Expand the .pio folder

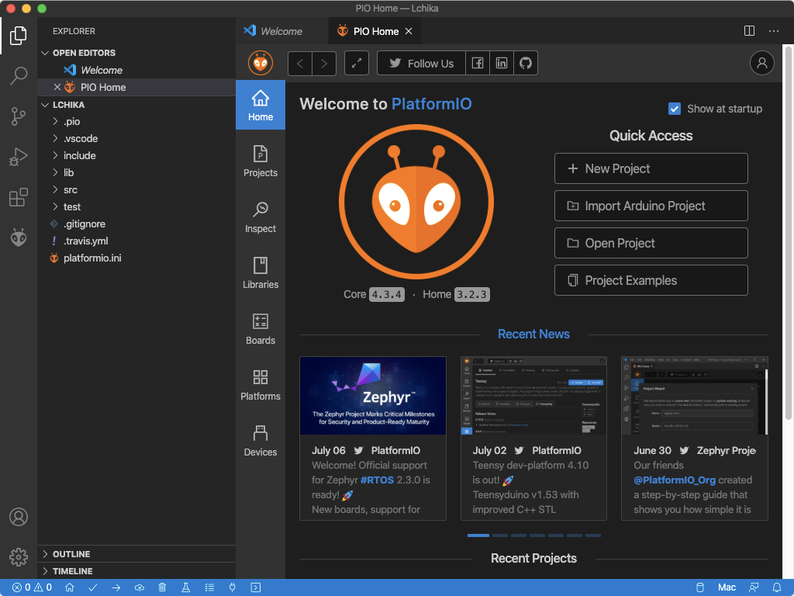coord(70,122)
